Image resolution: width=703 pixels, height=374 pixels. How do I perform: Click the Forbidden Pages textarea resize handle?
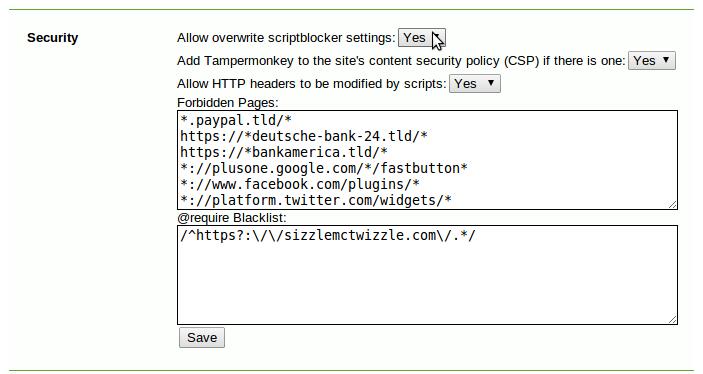[673, 204]
